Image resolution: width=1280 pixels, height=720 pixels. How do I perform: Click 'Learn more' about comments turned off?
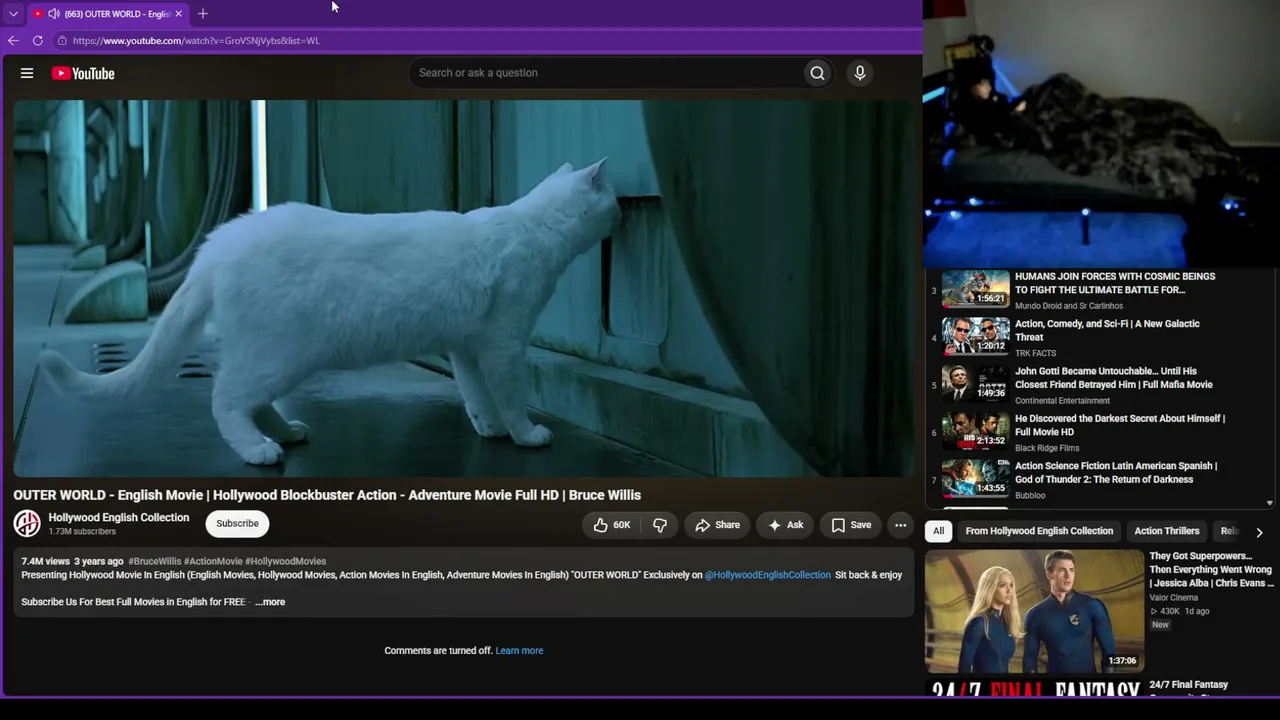pos(519,651)
